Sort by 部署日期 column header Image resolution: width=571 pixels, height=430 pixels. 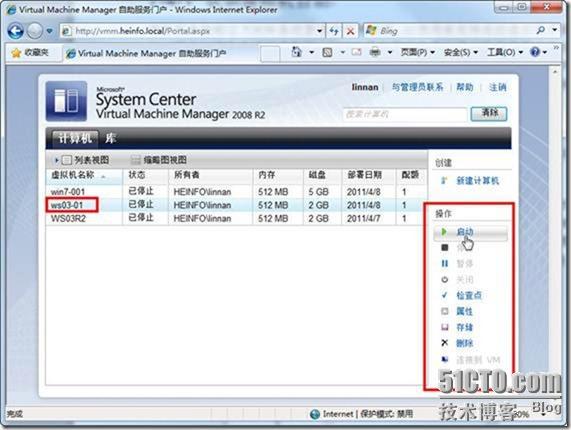click(x=368, y=175)
